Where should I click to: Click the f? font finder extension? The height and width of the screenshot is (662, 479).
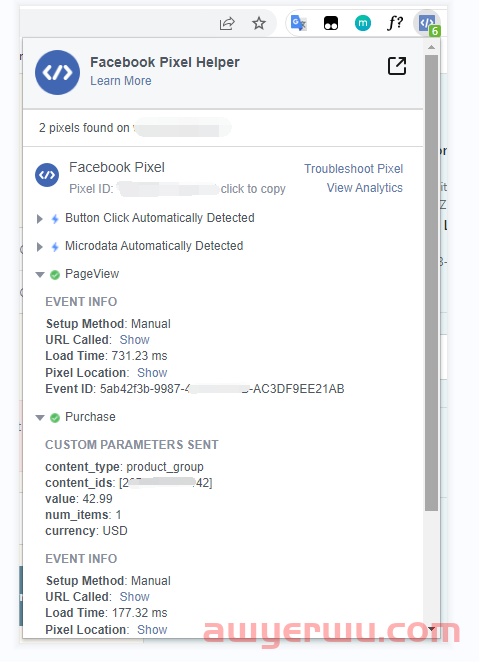pyautogui.click(x=395, y=23)
